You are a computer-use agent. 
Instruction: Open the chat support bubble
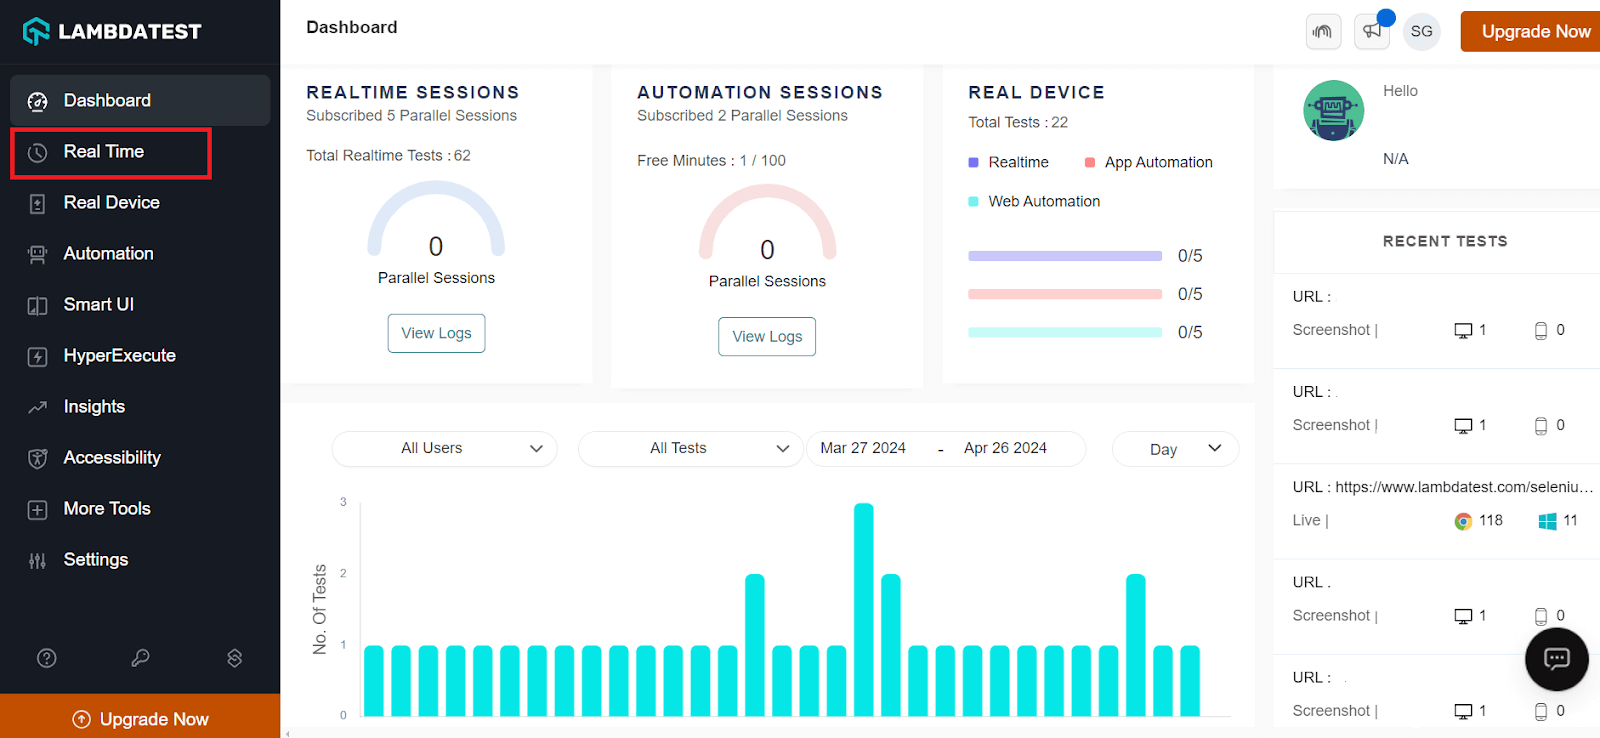pos(1556,659)
